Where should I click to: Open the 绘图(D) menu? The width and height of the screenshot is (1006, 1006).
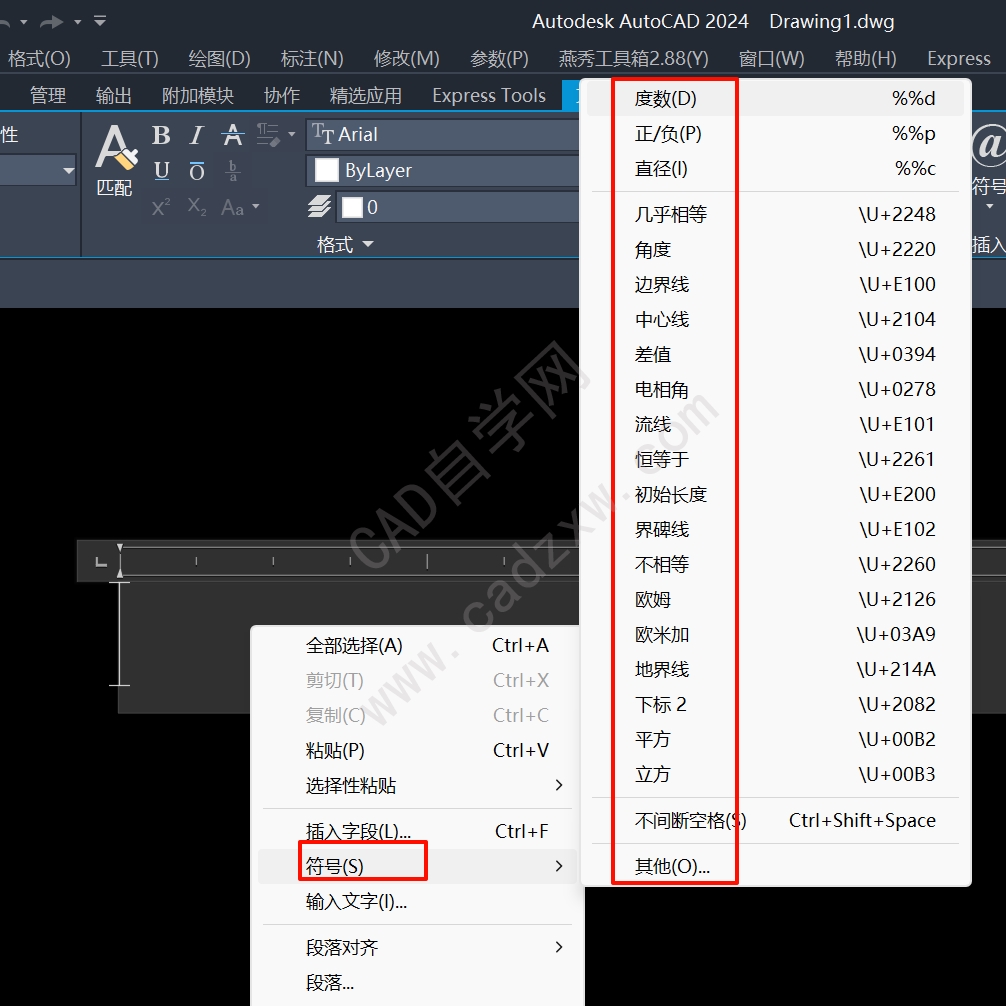(219, 58)
